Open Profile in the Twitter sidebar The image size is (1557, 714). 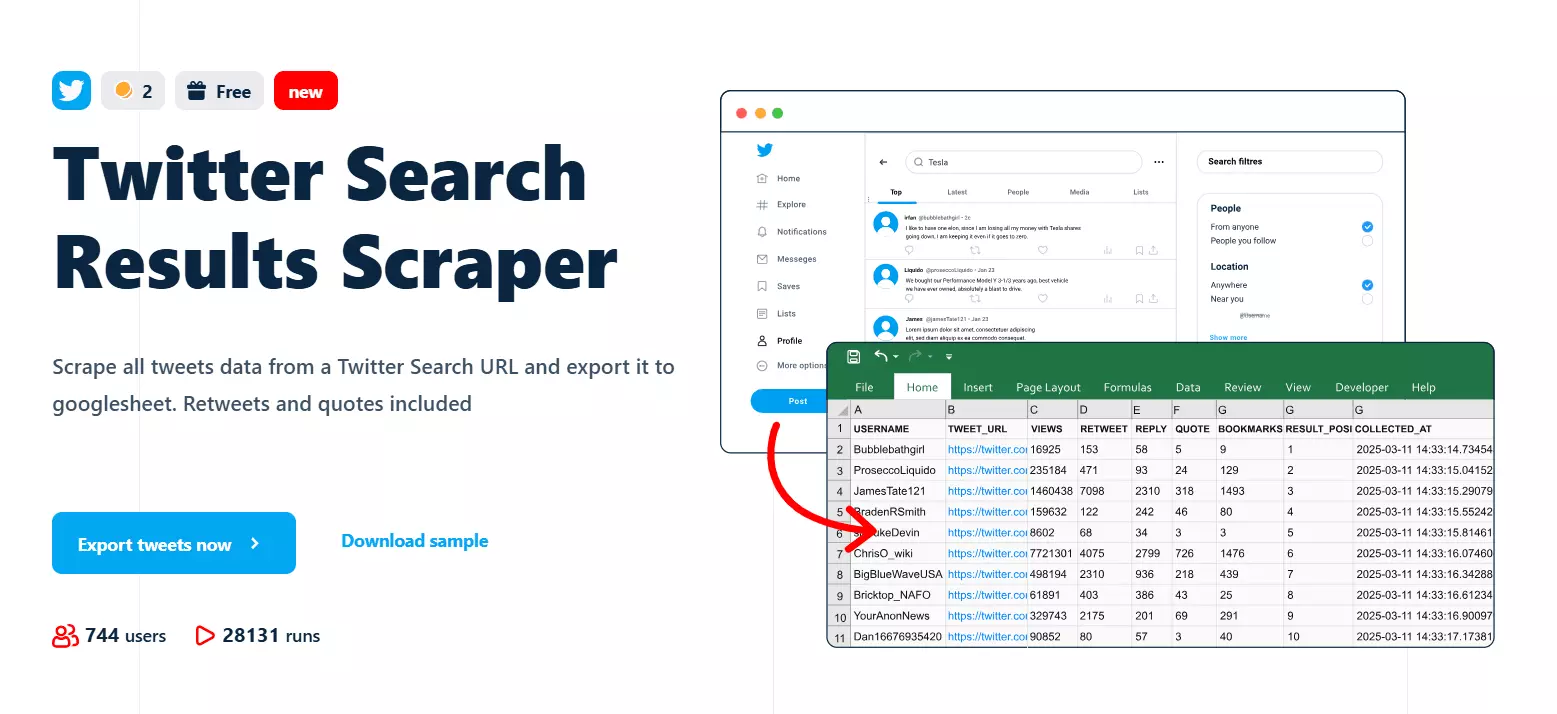[780, 341]
